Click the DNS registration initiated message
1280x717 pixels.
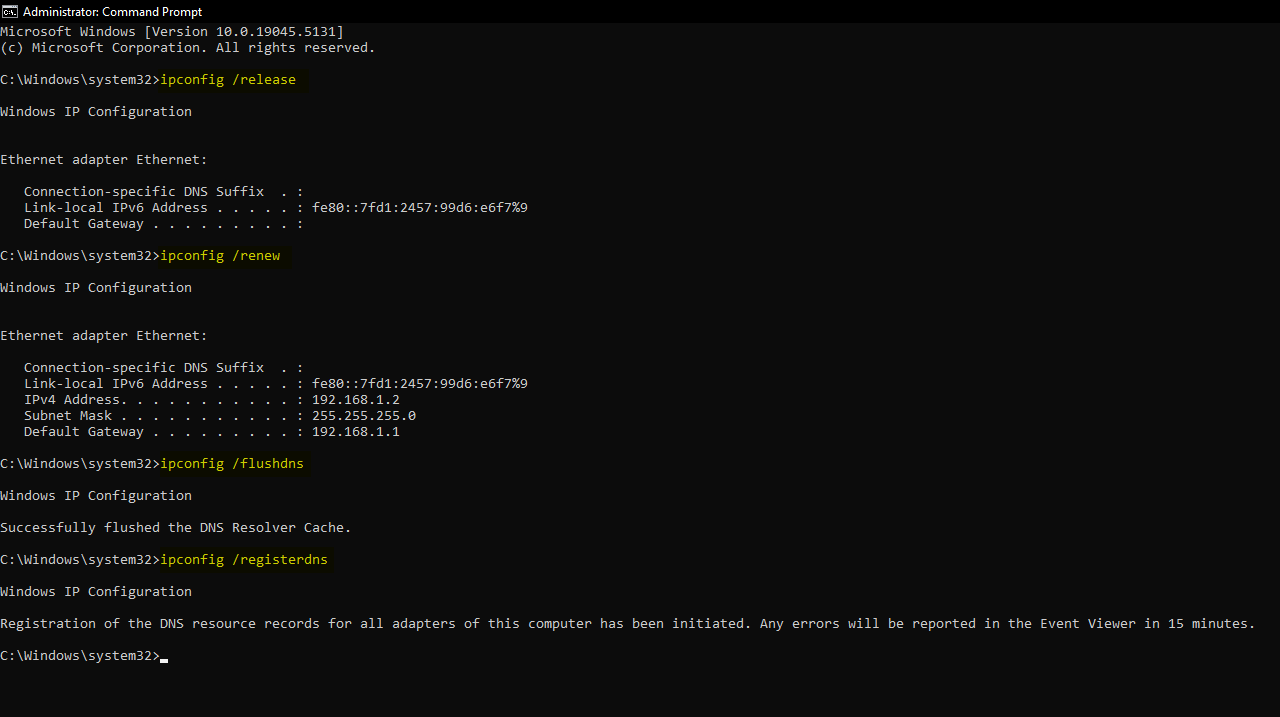tap(627, 624)
